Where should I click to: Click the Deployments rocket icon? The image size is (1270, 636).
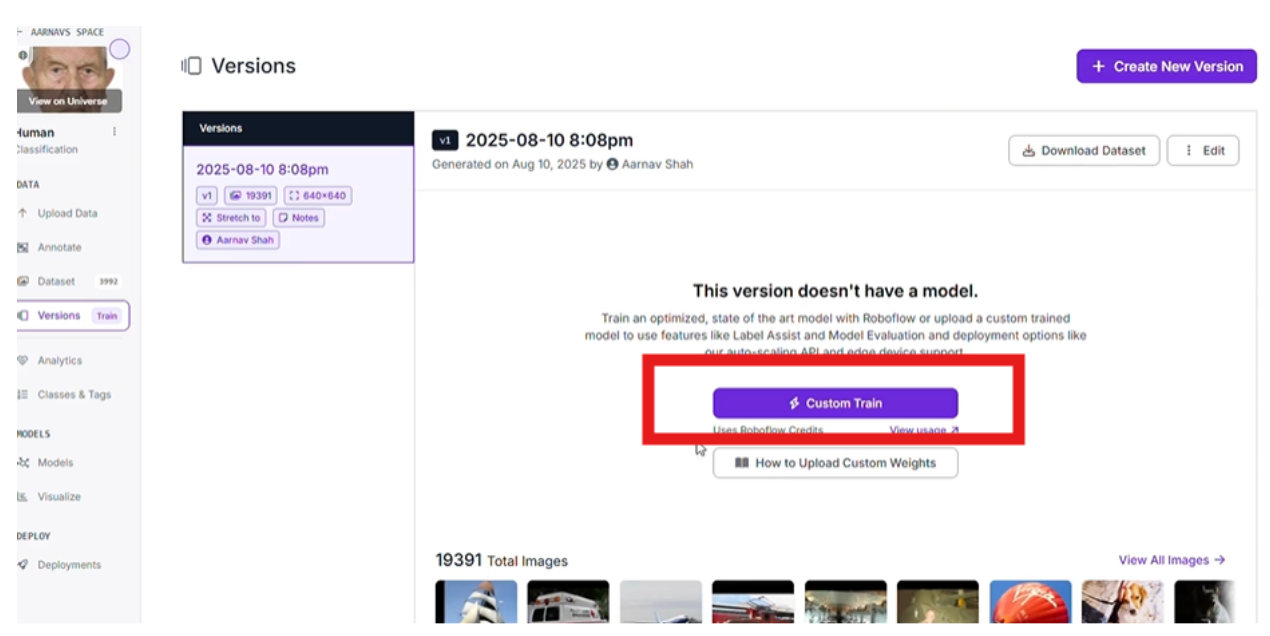pyautogui.click(x=23, y=564)
